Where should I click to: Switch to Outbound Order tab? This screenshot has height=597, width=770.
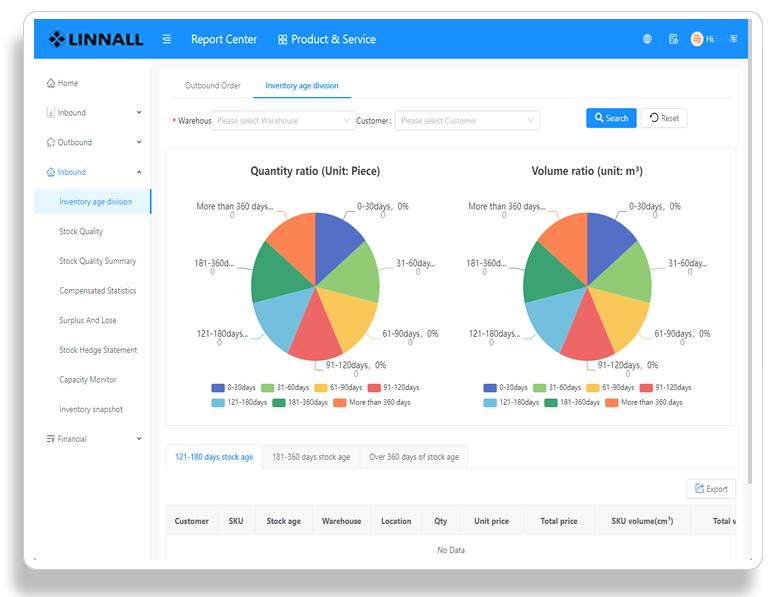(213, 85)
